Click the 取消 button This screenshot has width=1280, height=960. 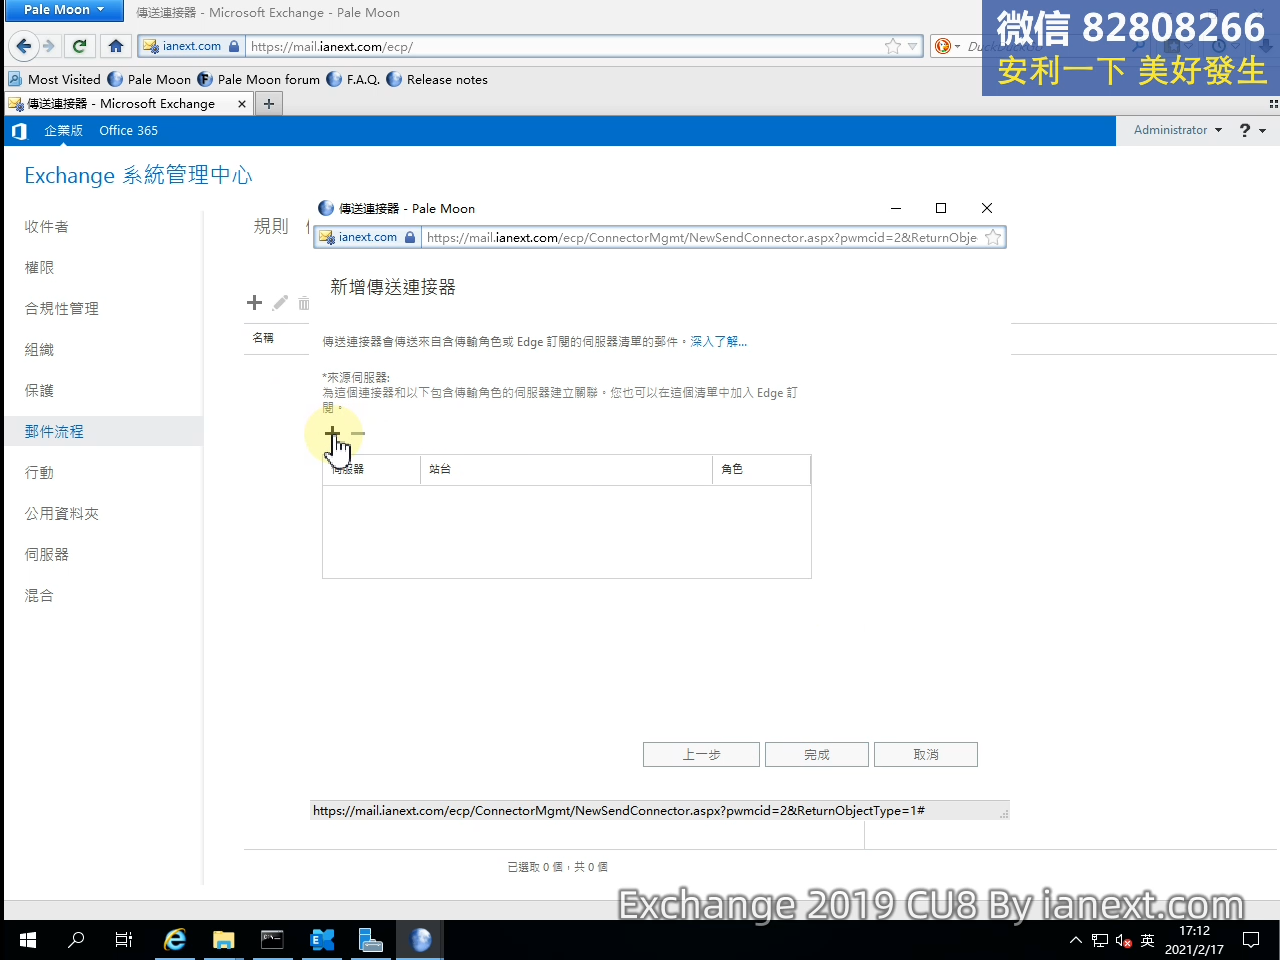(x=925, y=755)
